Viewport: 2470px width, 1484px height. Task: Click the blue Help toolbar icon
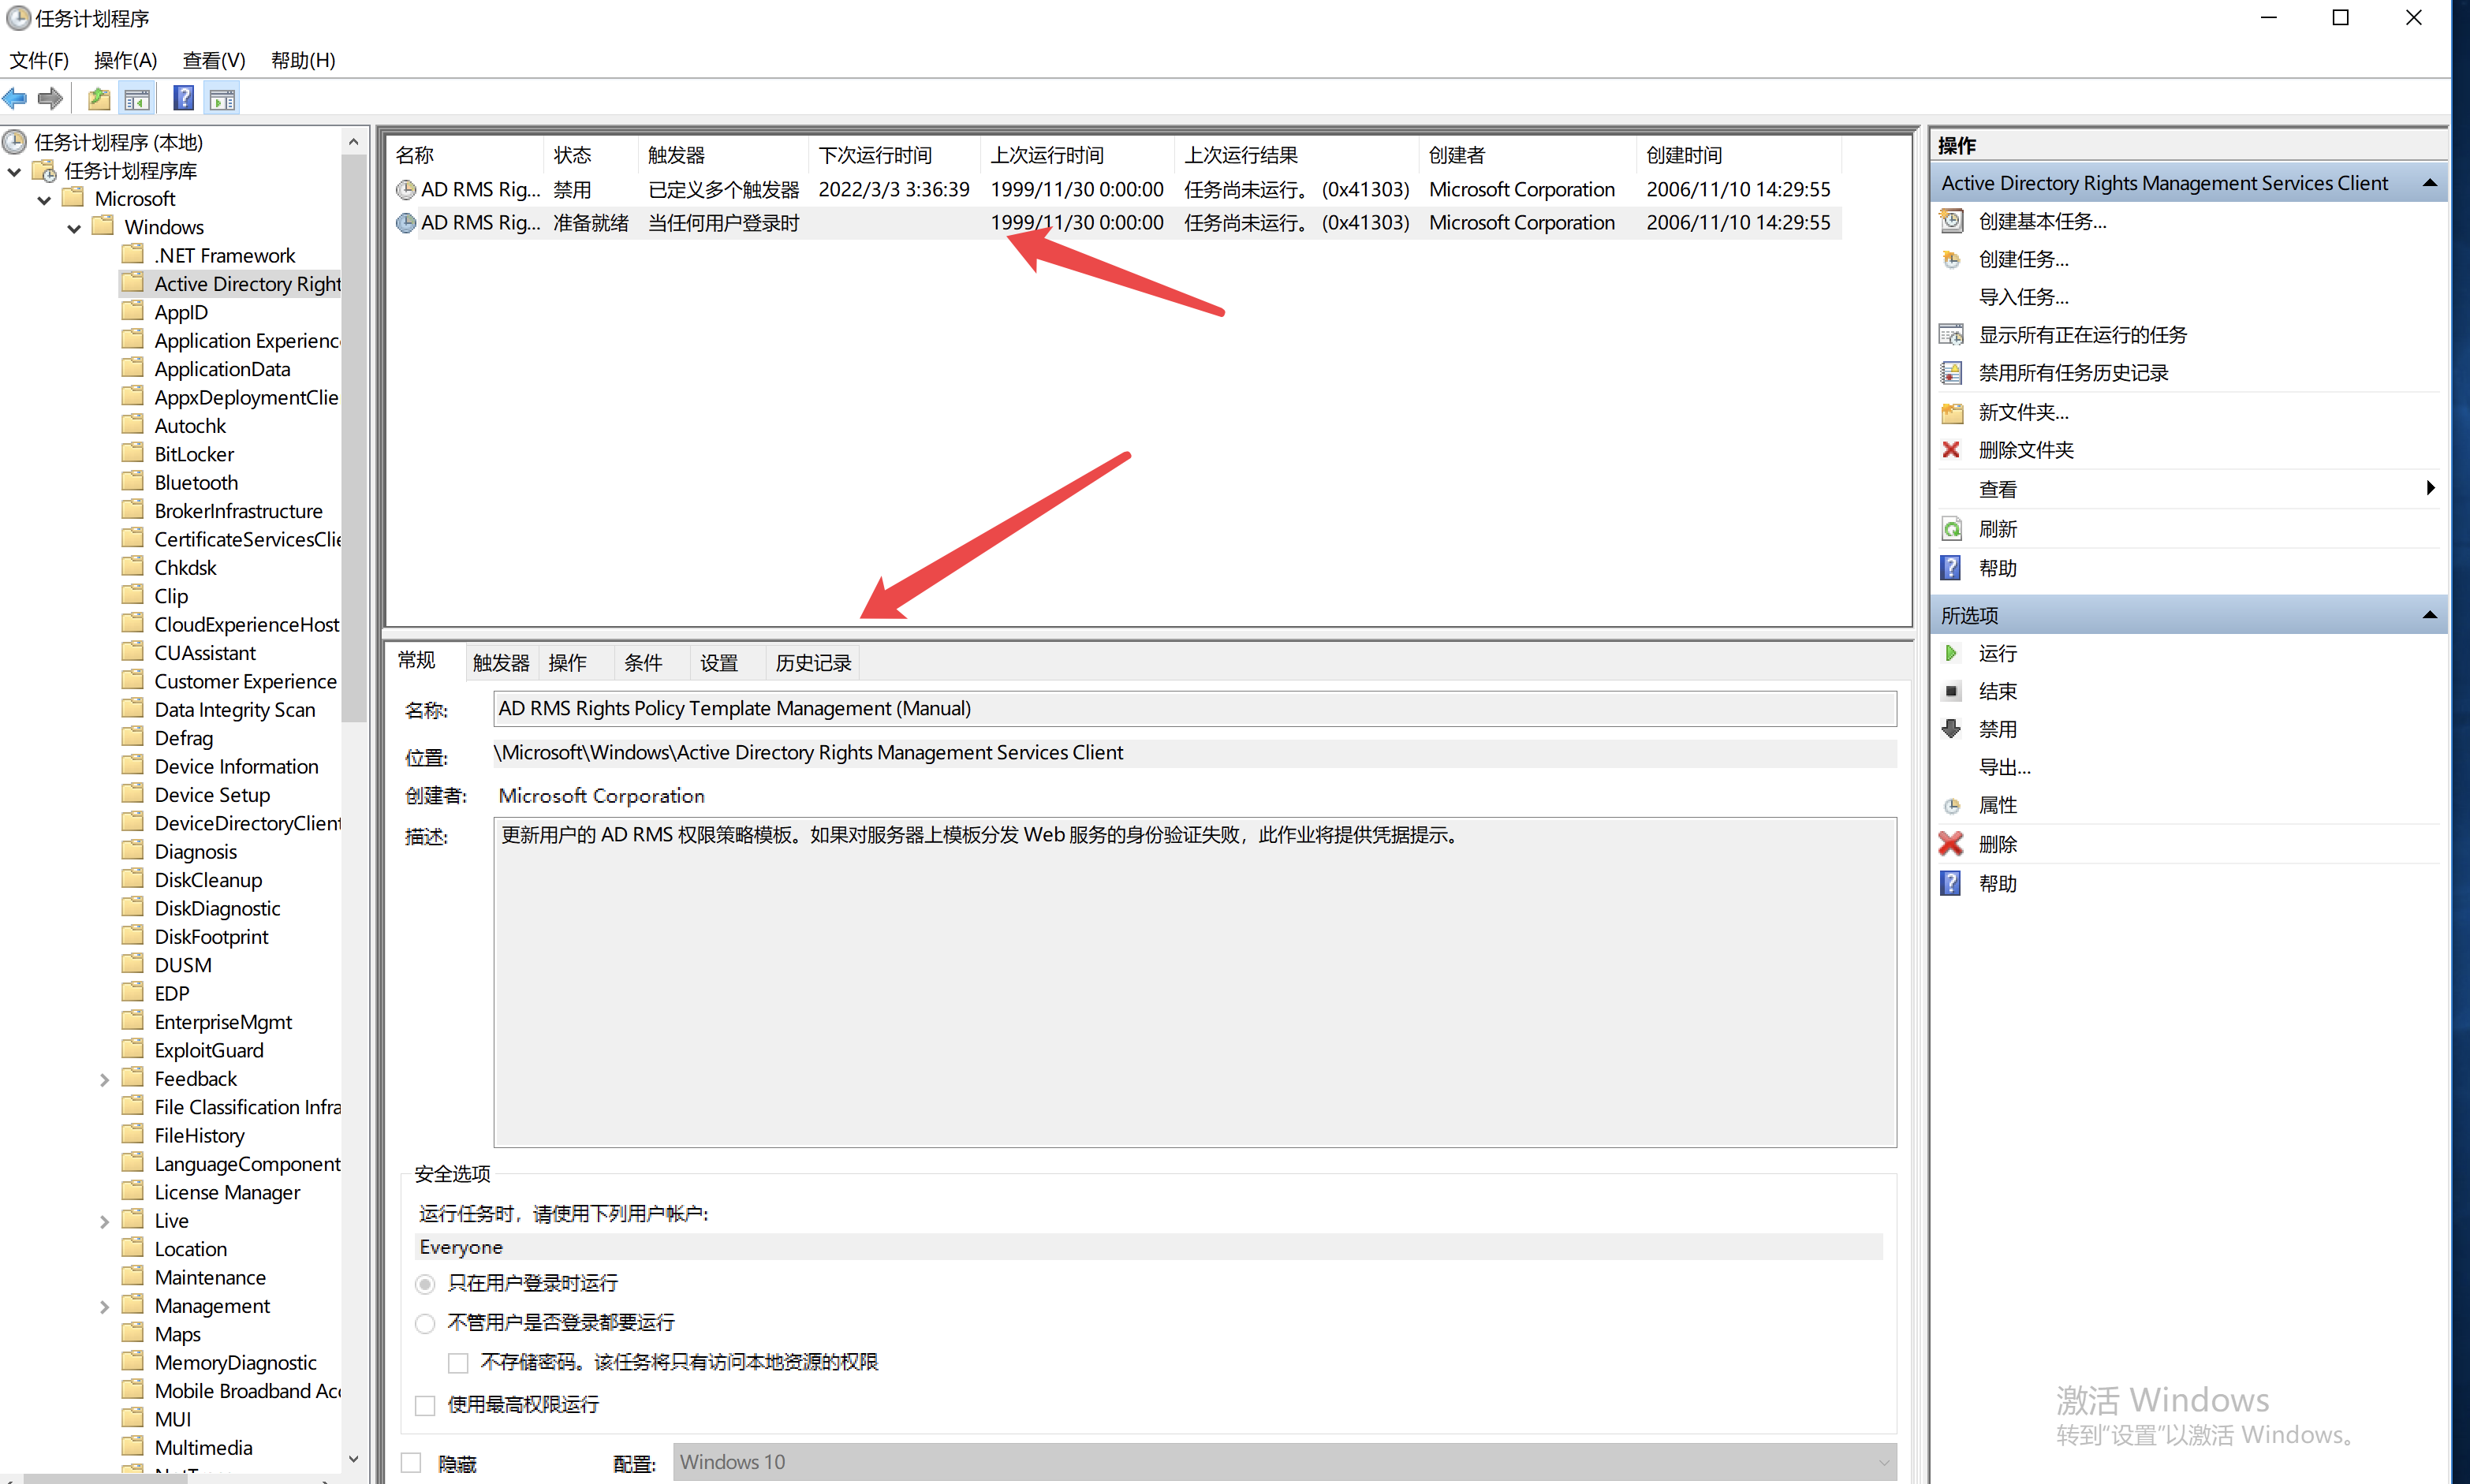point(183,98)
